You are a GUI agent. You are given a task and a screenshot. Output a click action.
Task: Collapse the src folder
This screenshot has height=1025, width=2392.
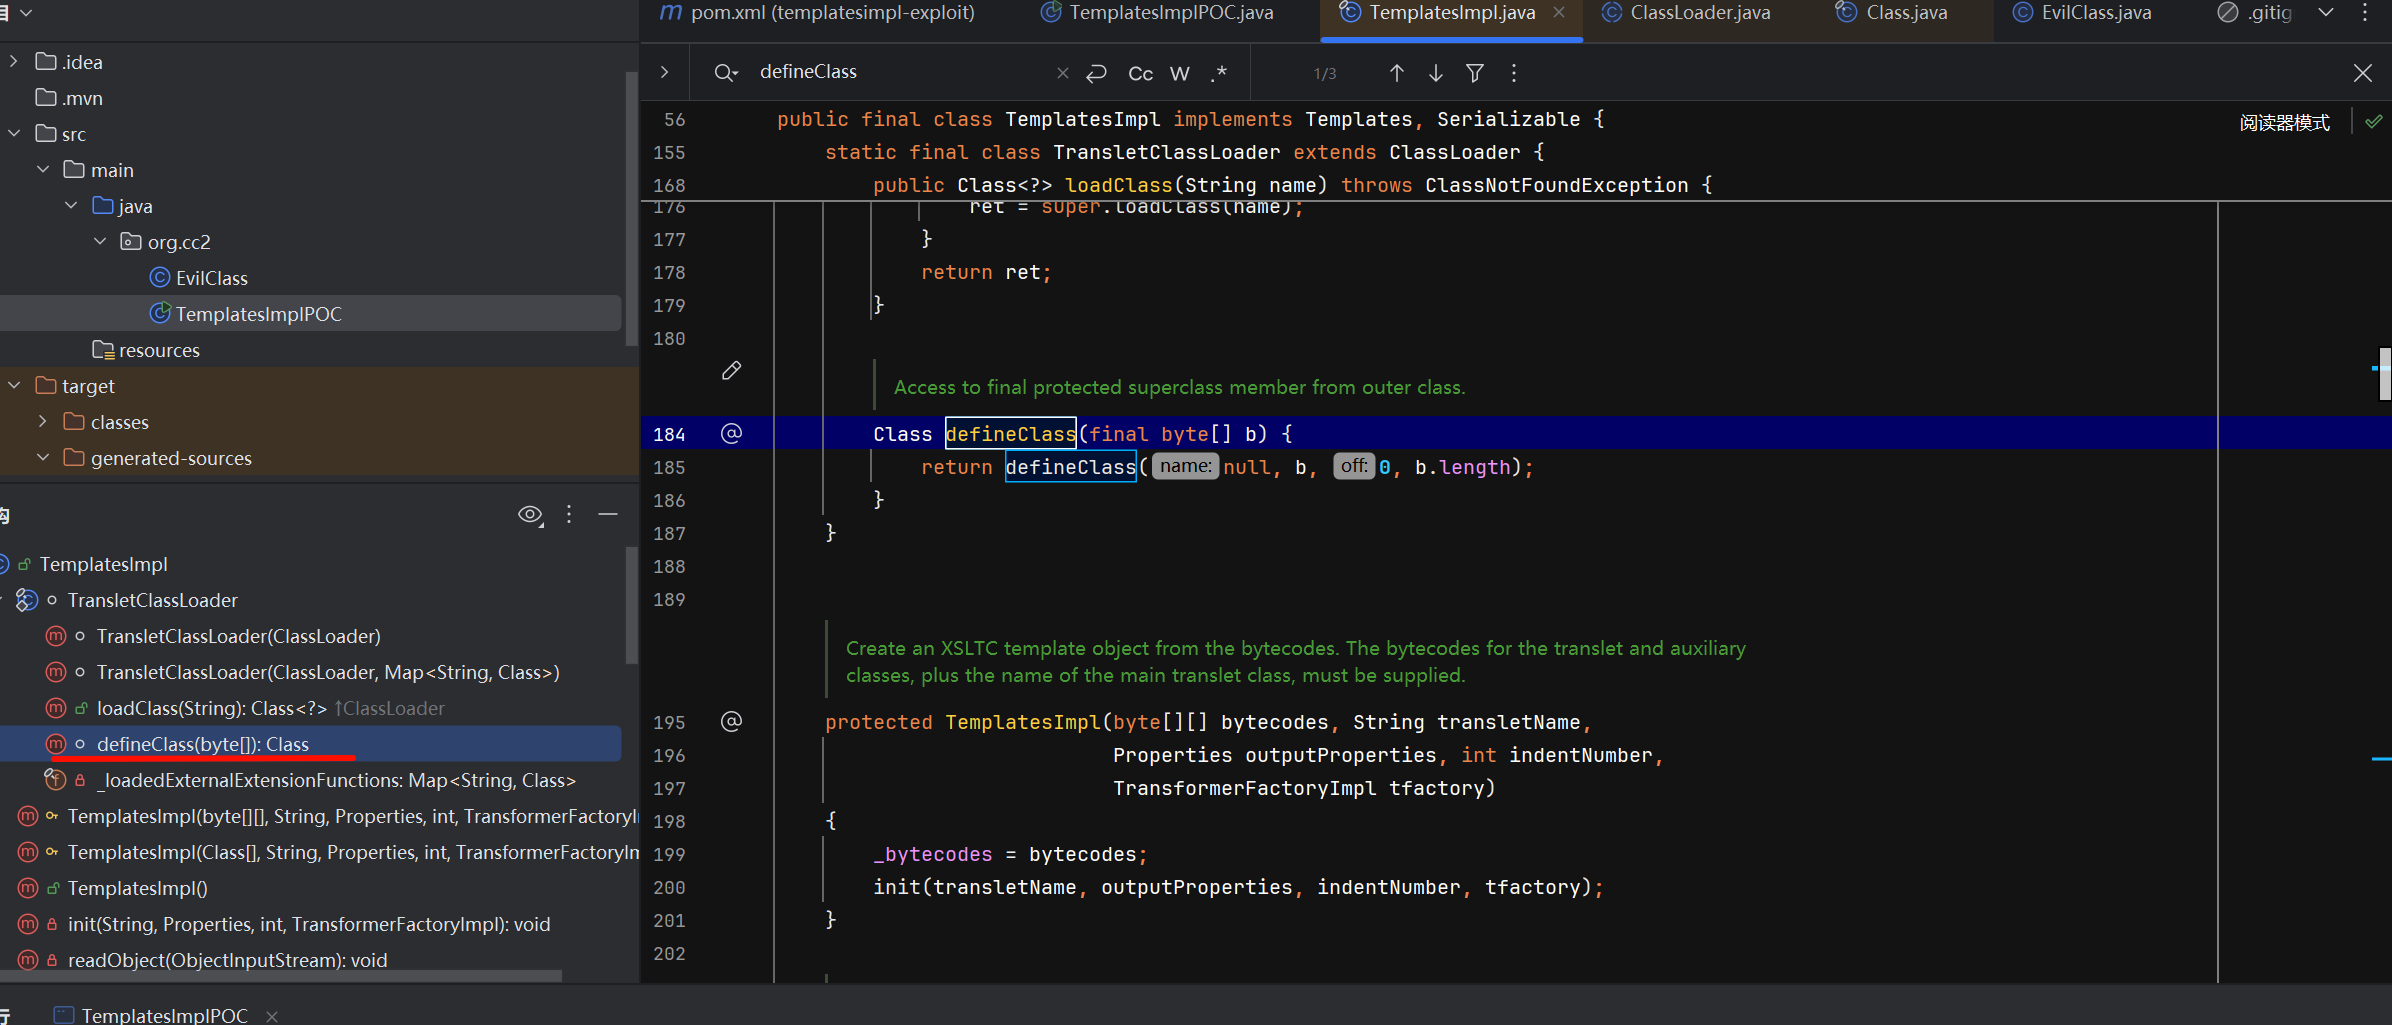click(13, 134)
